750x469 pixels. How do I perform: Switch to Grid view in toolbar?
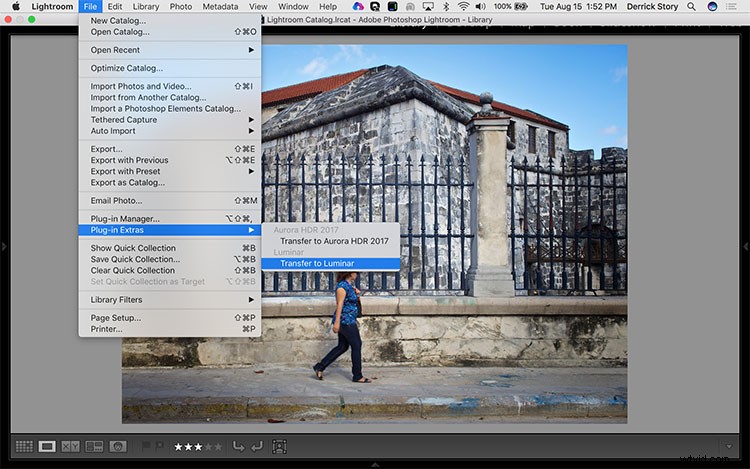[x=24, y=447]
